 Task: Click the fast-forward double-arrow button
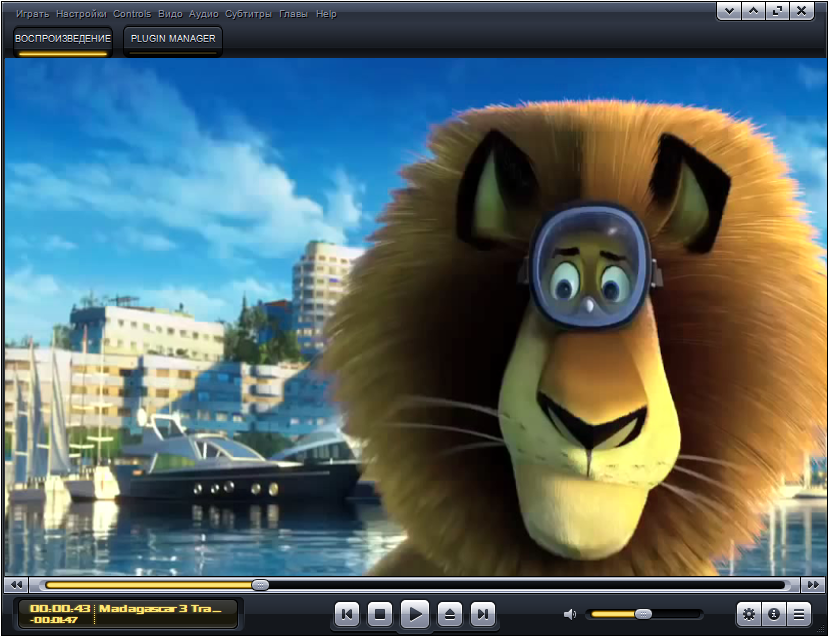pyautogui.click(x=813, y=585)
